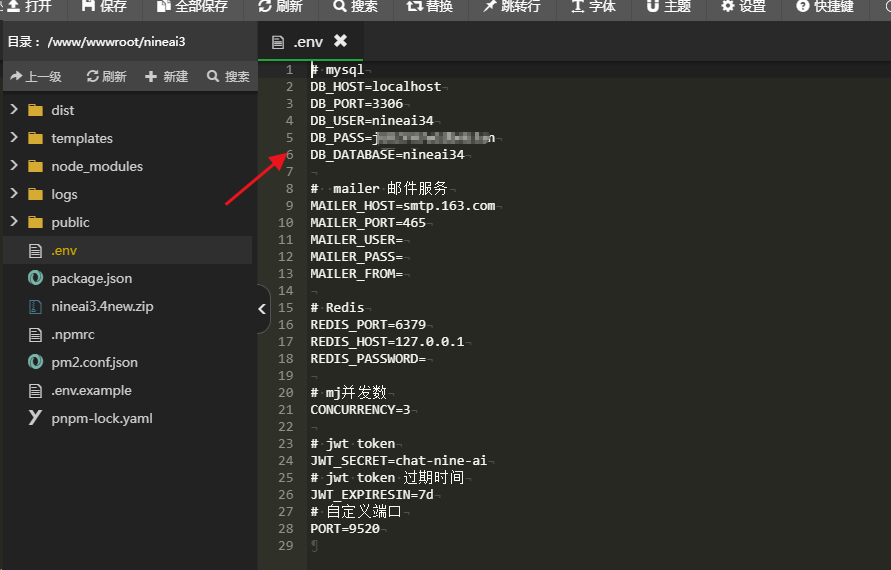Open the Replace (替换) tool
Screen dimensions: 891x570
[430, 6]
